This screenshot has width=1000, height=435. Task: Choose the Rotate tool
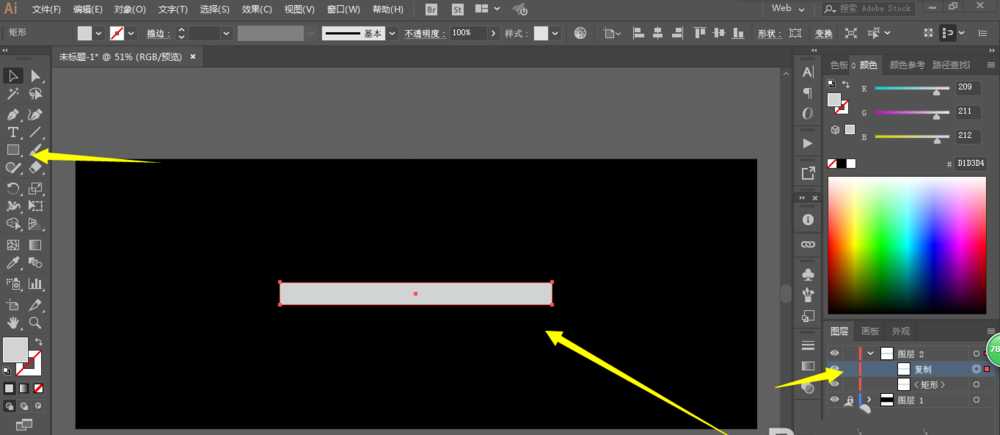[x=13, y=188]
